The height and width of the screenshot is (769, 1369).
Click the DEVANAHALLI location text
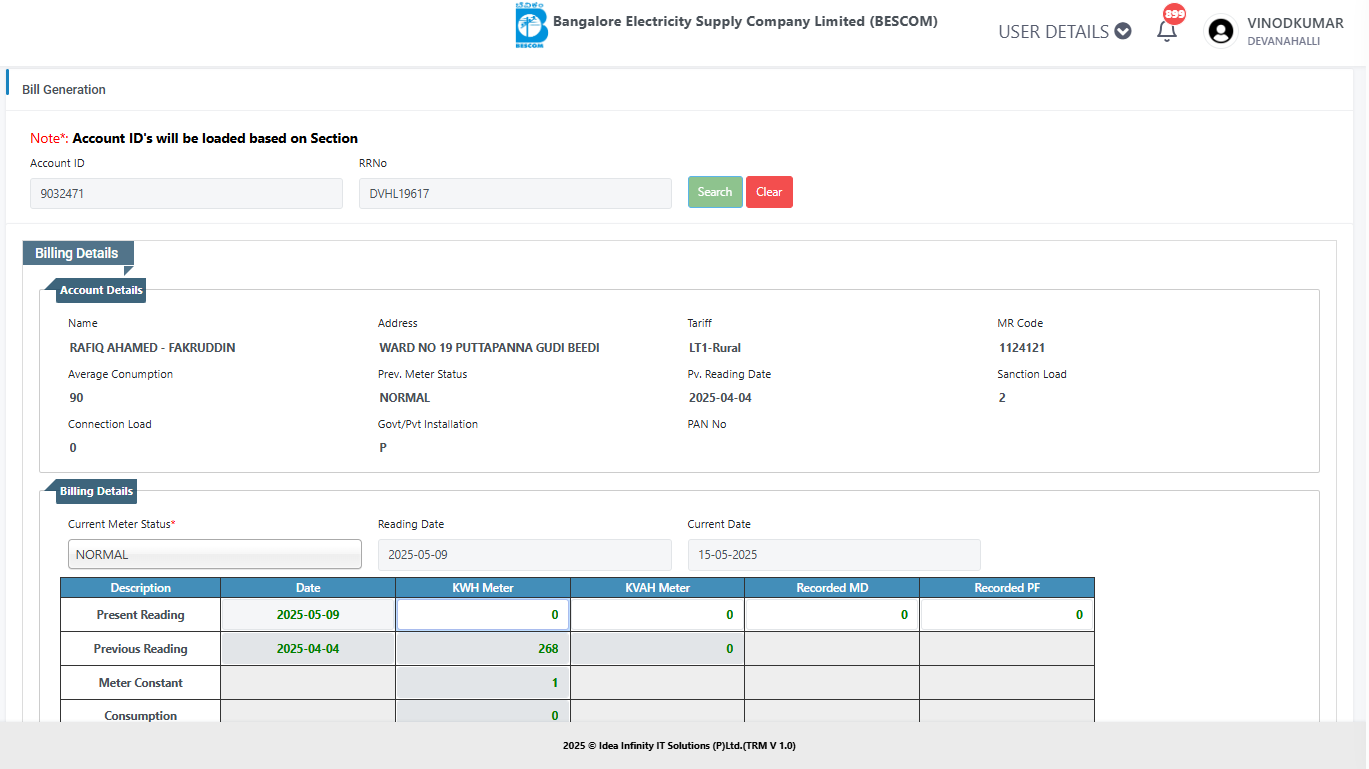coord(1284,42)
